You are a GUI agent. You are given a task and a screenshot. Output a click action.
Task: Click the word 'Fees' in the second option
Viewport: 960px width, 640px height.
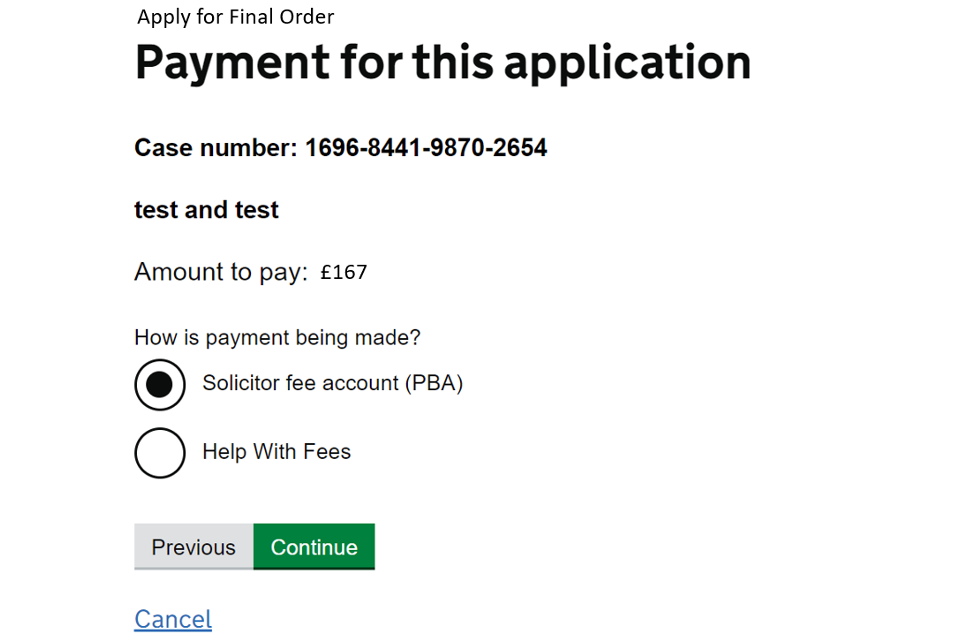pos(327,452)
